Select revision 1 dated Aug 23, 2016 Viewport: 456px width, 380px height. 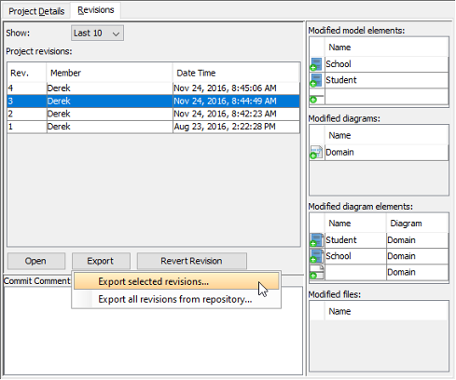tap(153, 127)
